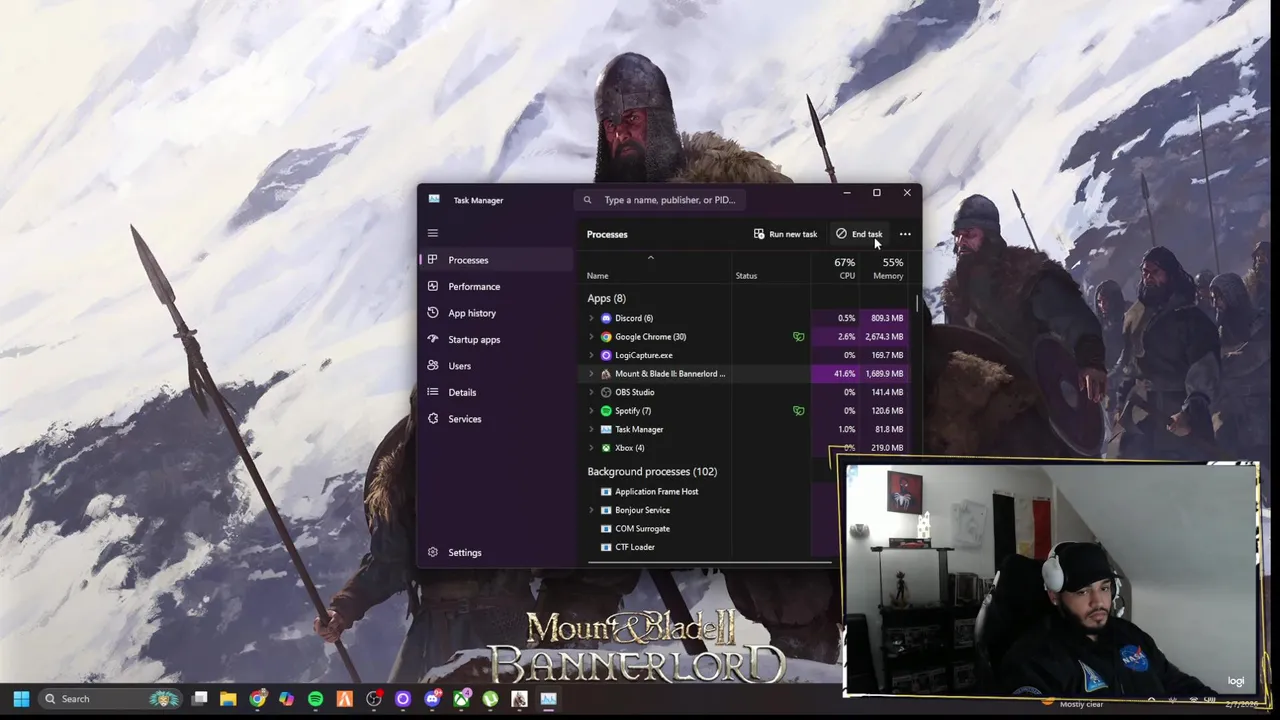Sort processes by the Name column
Image resolution: width=1280 pixels, height=720 pixels.
tap(657, 267)
